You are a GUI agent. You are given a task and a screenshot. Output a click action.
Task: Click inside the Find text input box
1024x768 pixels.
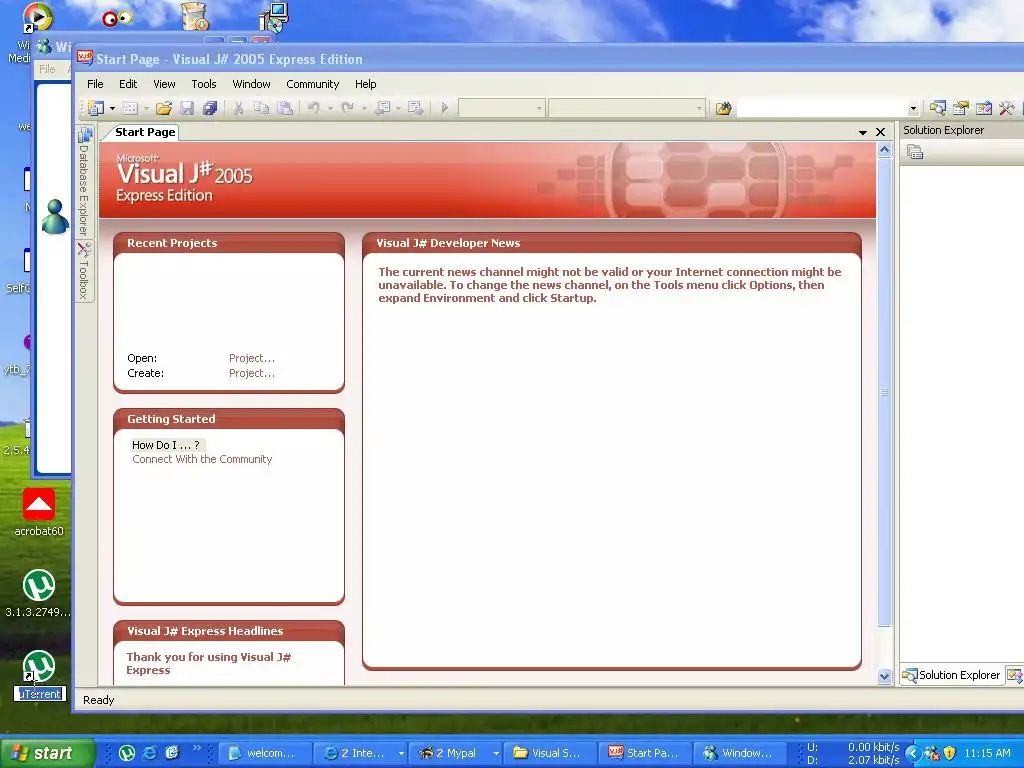[822, 108]
